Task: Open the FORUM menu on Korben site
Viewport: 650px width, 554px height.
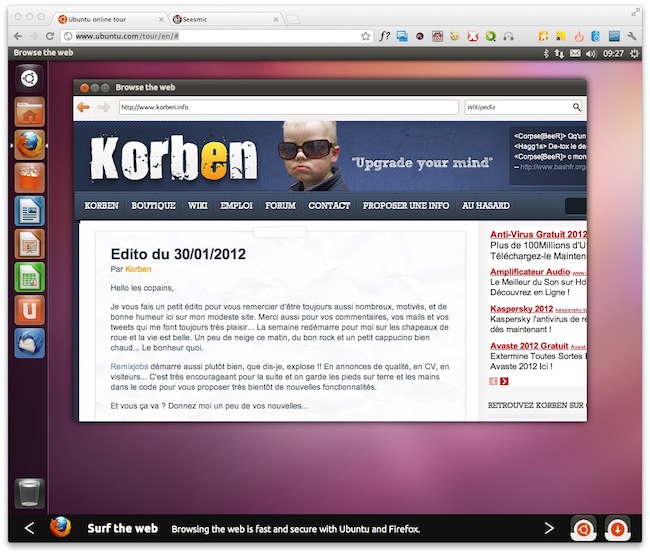Action: tap(280, 206)
